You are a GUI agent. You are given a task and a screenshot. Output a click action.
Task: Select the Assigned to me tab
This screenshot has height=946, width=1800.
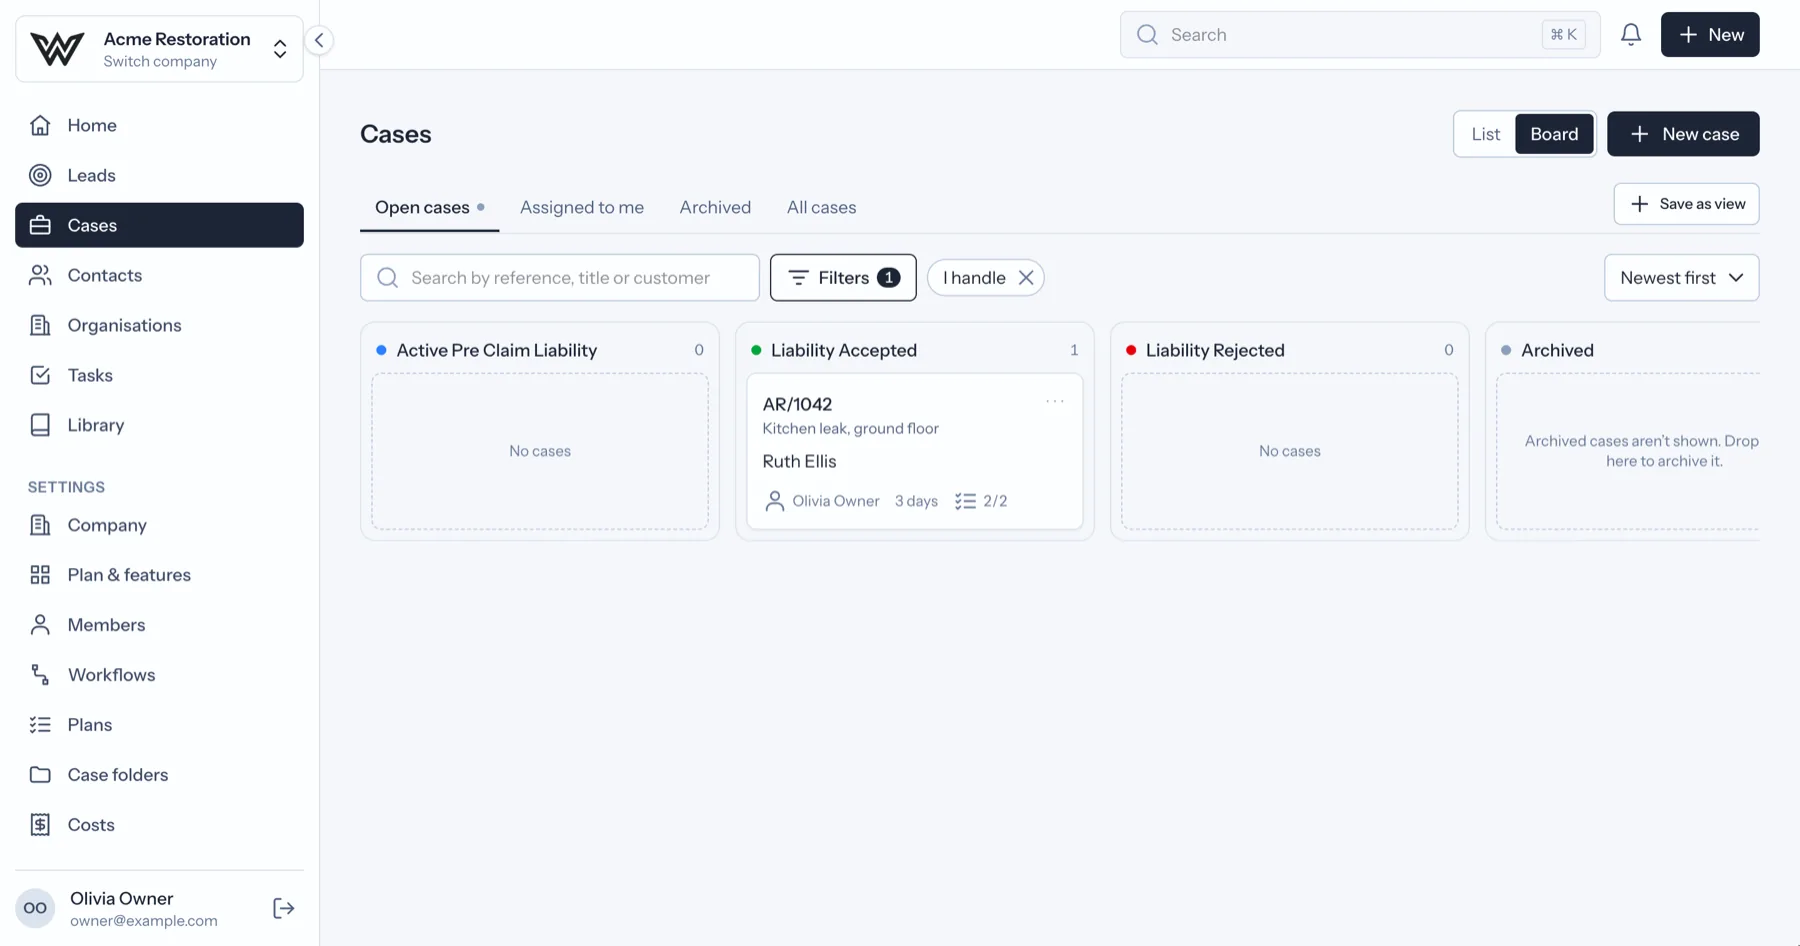tap(582, 207)
